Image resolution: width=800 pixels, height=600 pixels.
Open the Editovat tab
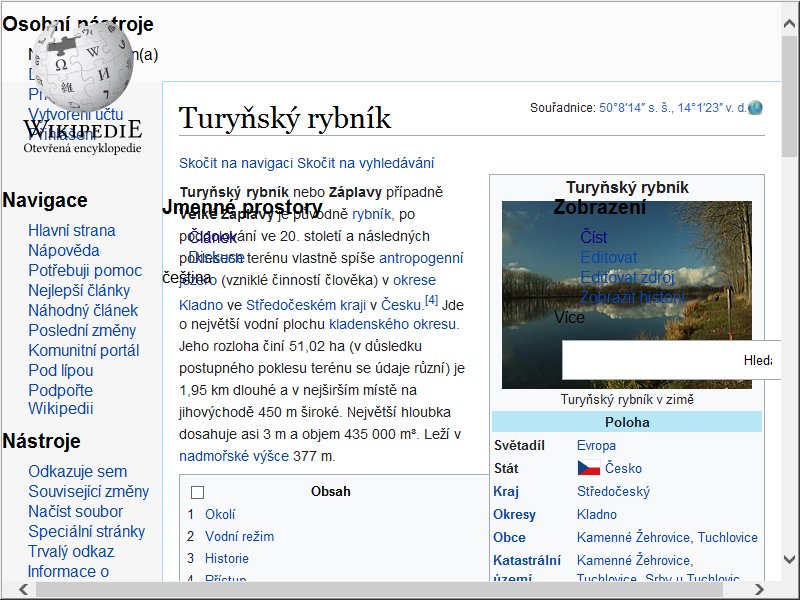click(x=609, y=257)
